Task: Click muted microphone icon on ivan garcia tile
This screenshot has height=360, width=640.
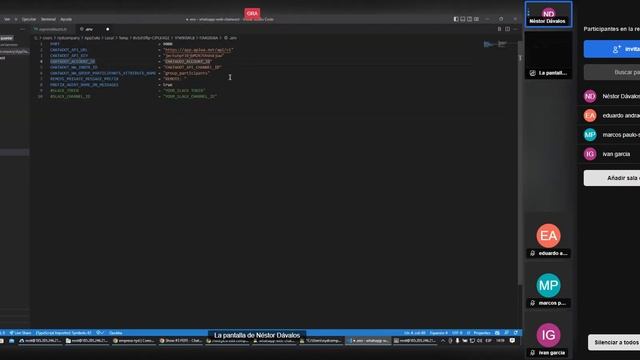Action: [x=533, y=353]
